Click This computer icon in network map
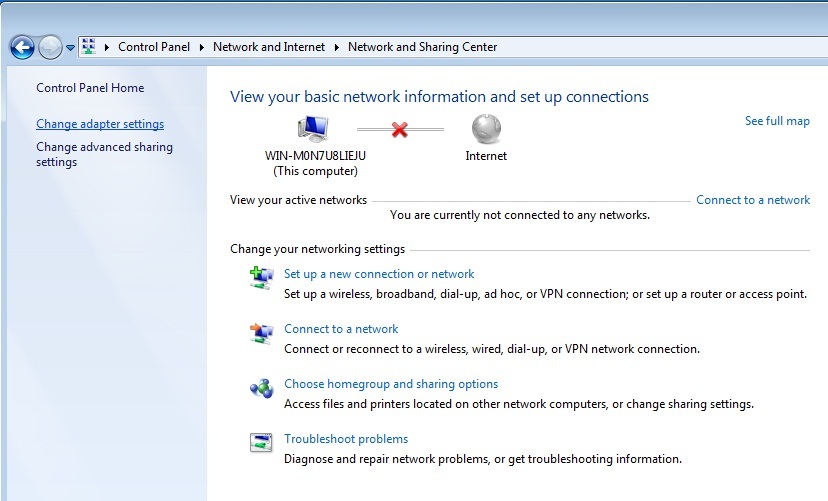Screen dimensions: 828x501 [314, 129]
